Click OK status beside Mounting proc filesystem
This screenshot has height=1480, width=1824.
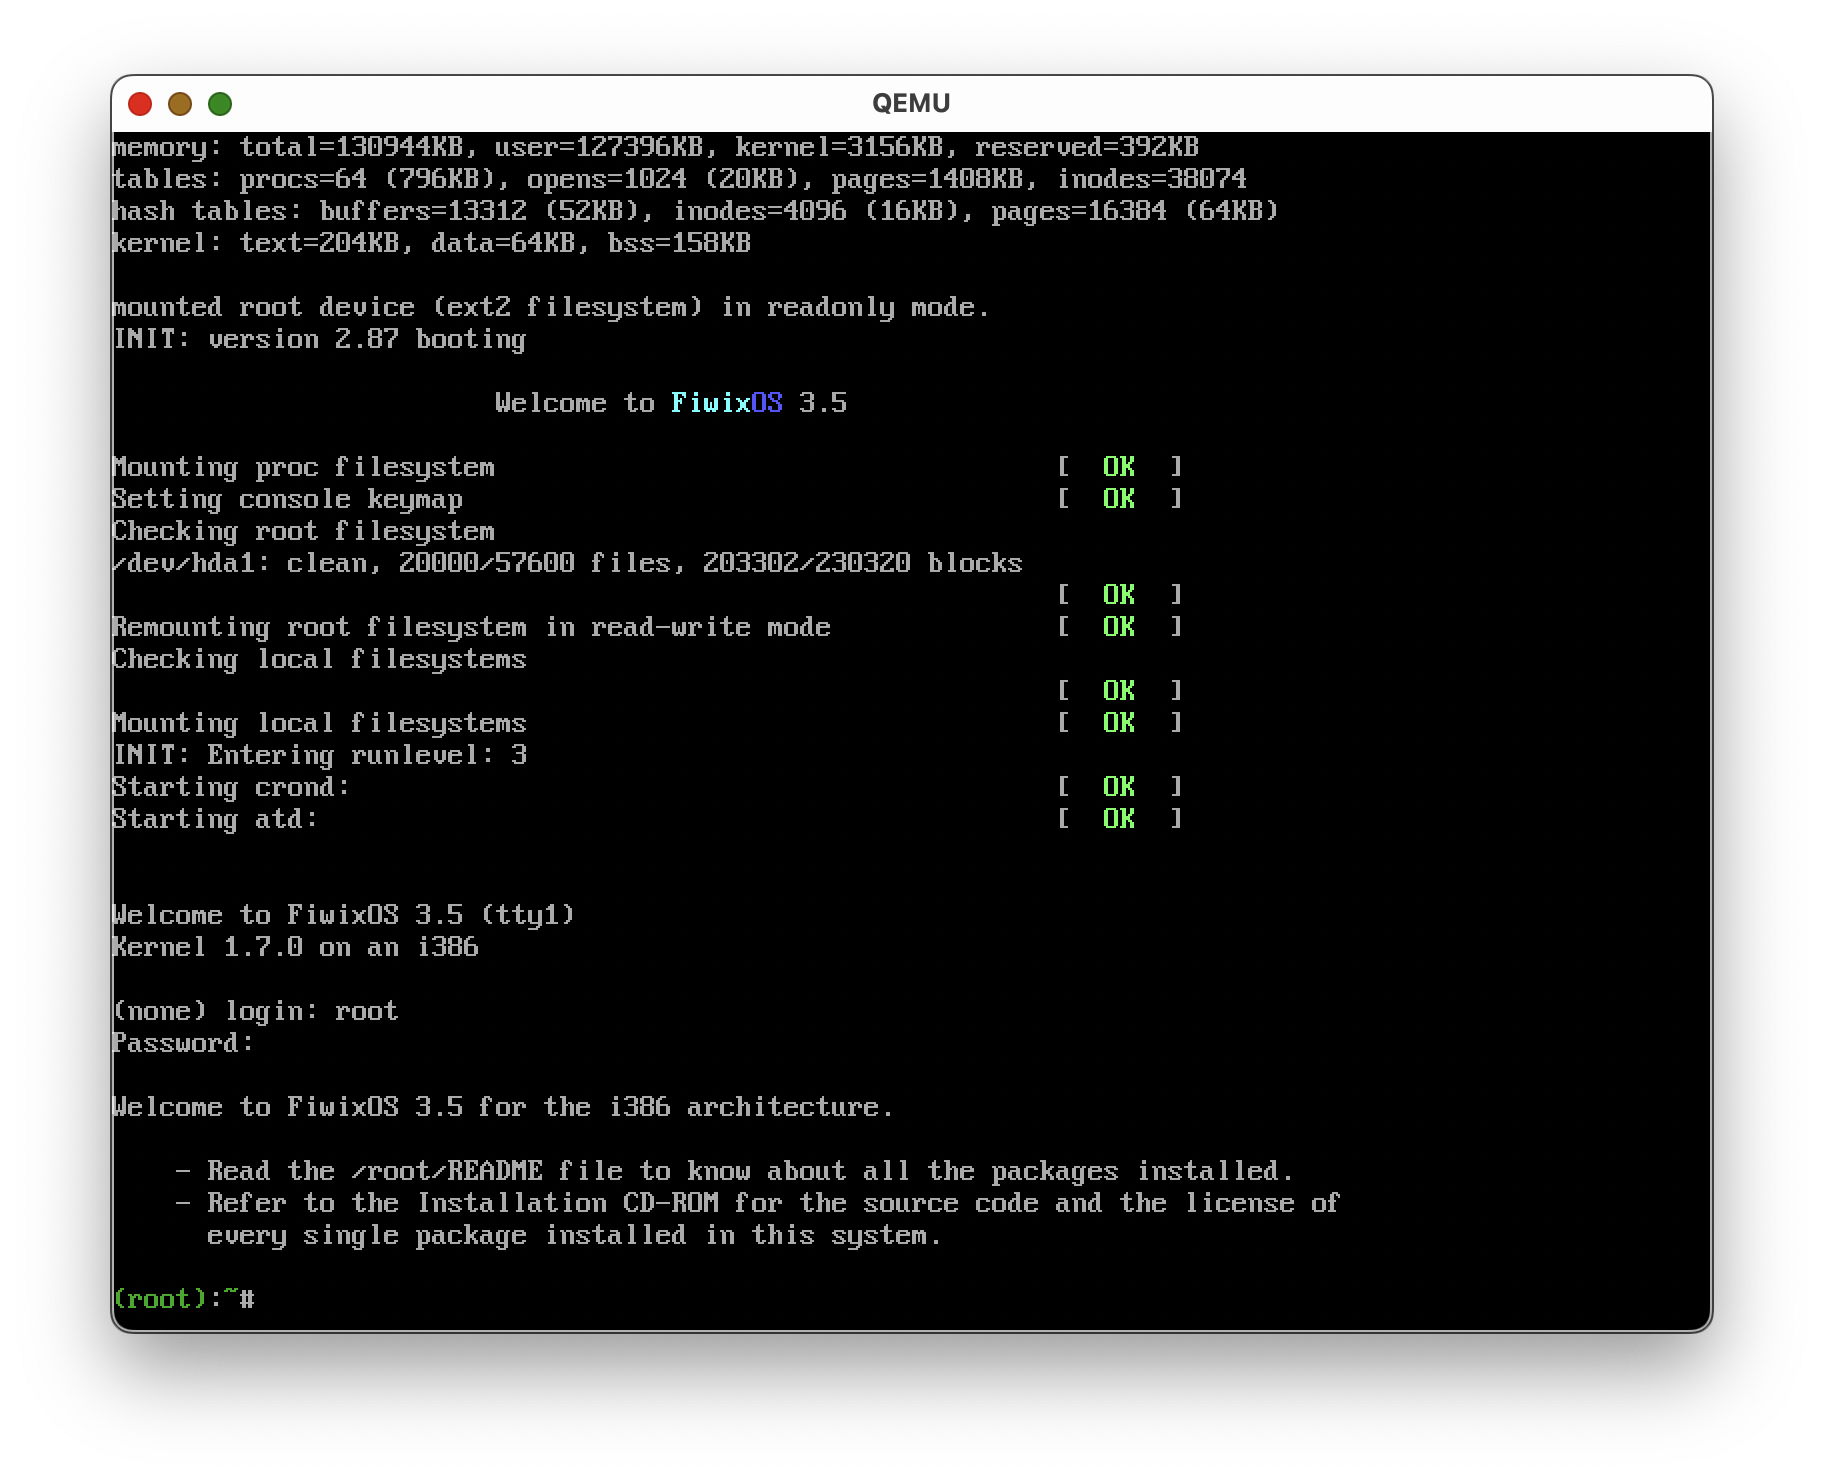click(x=1119, y=467)
